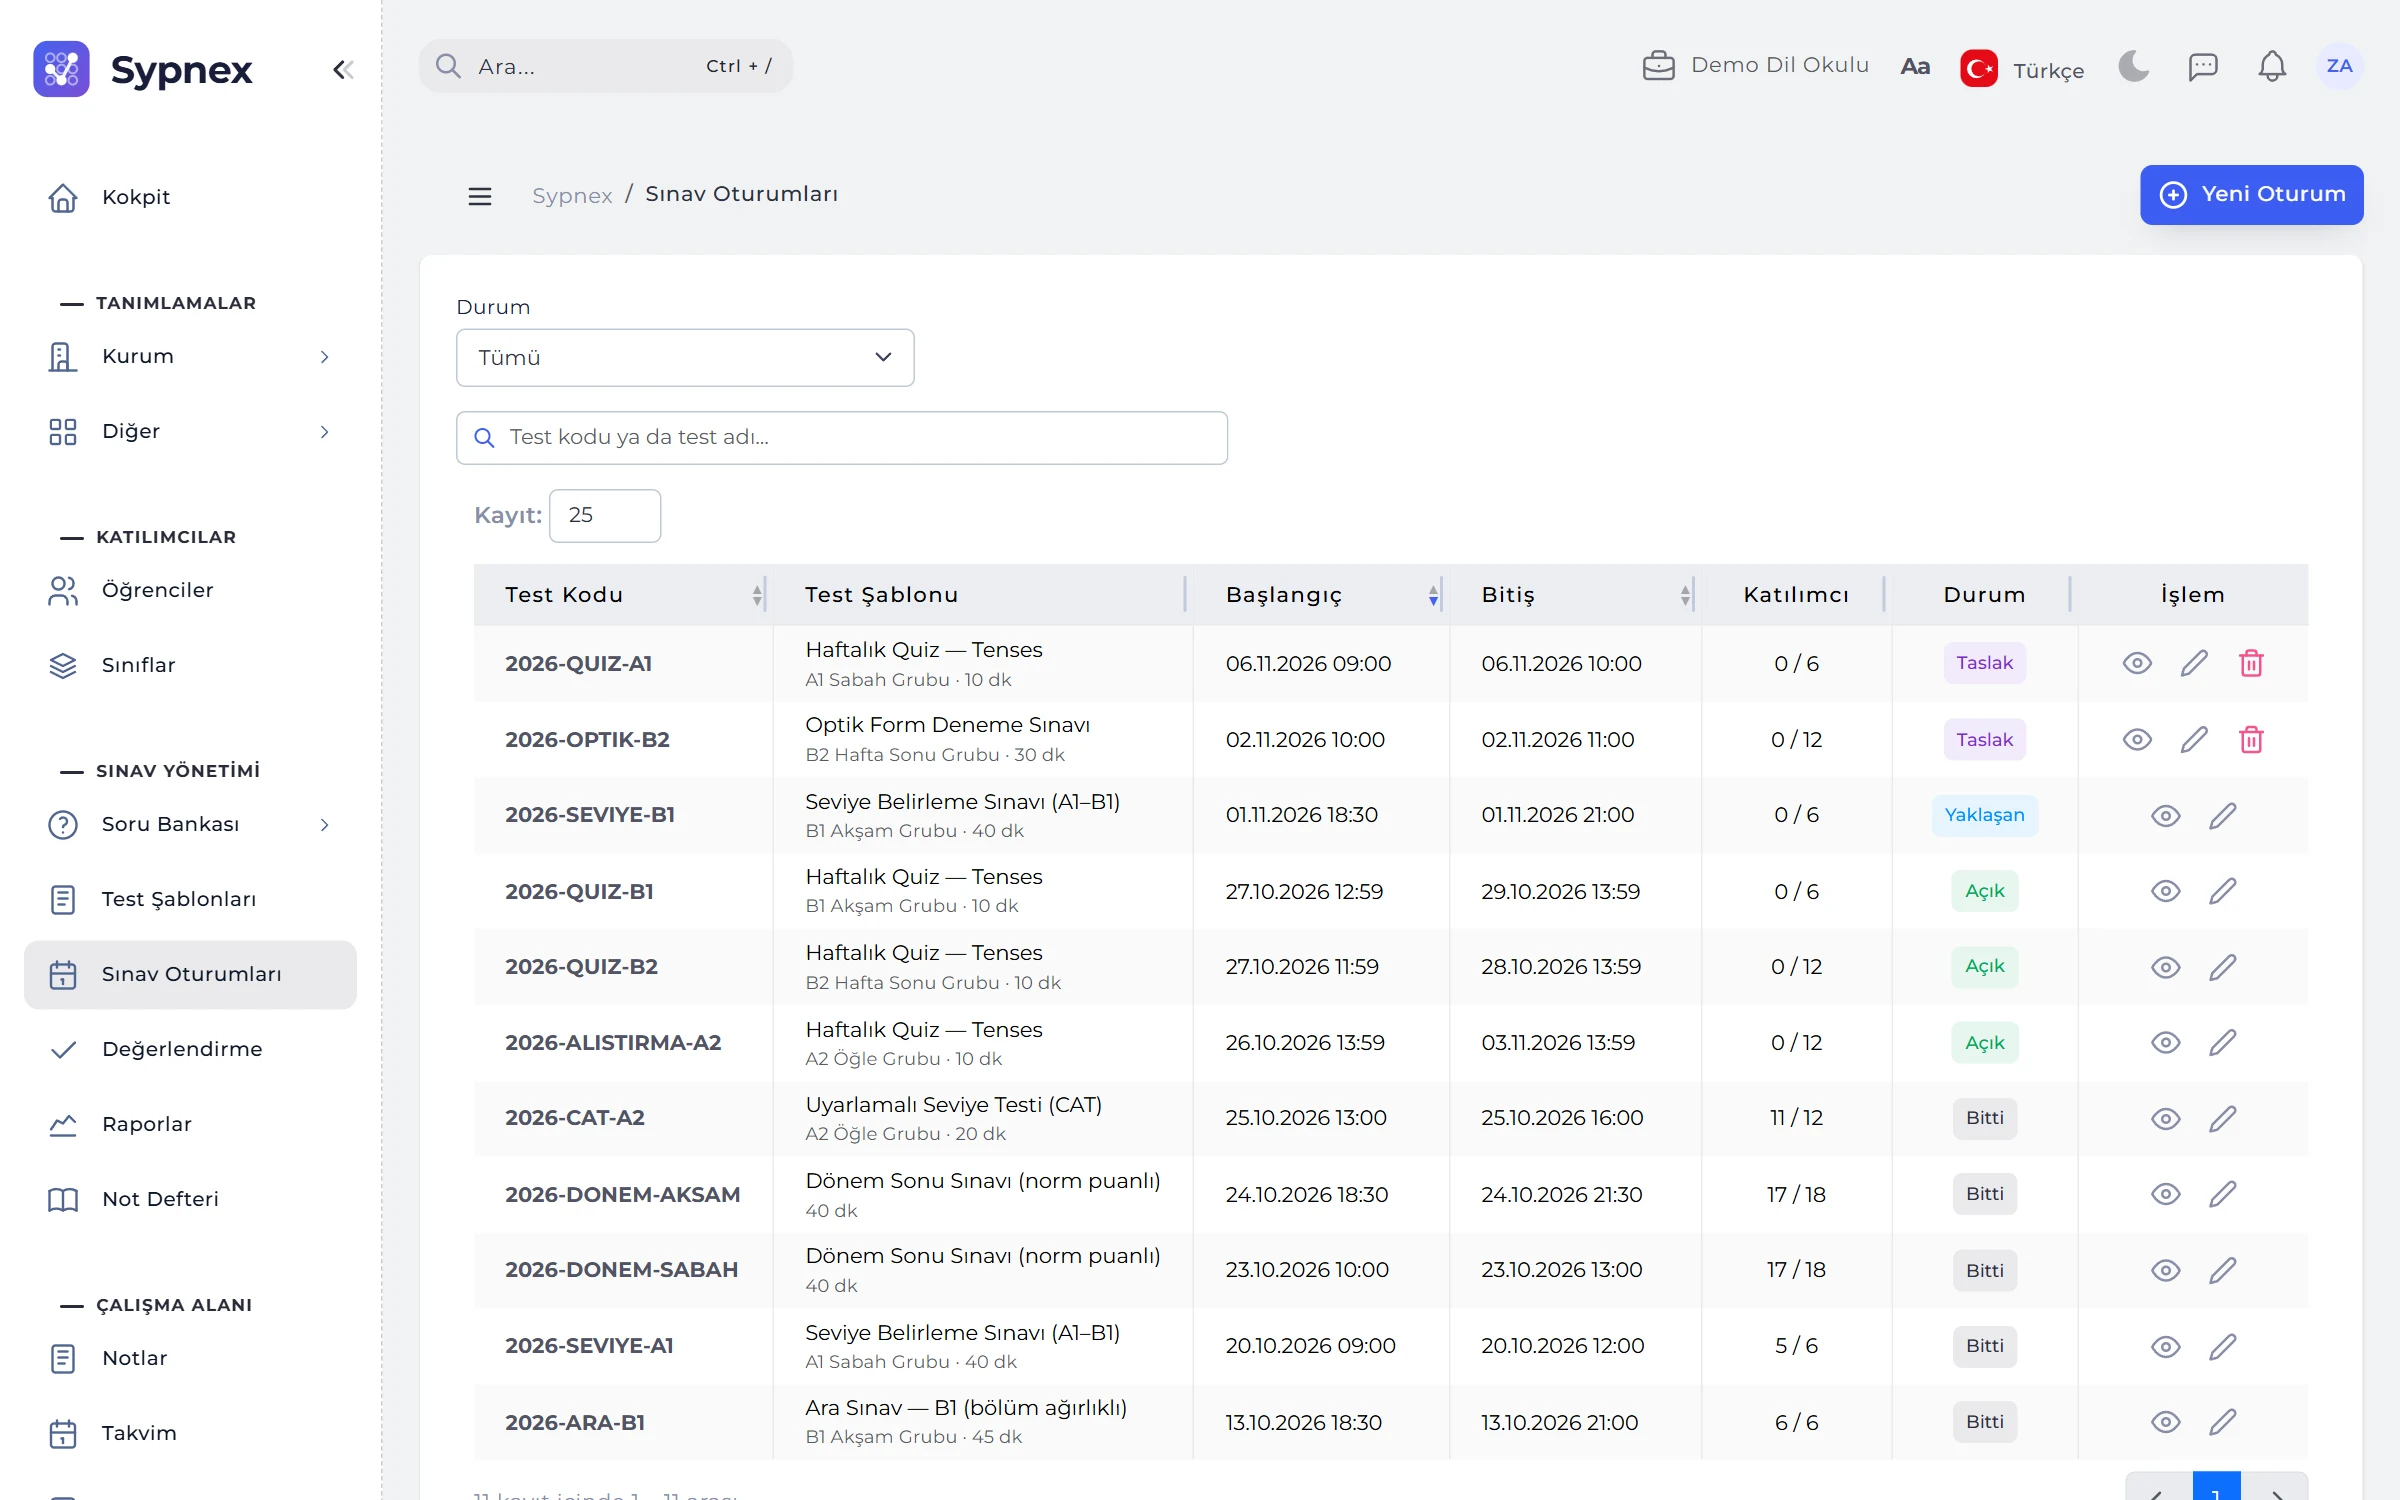Edit the 2026-CAT-A2 session

coord(2222,1118)
